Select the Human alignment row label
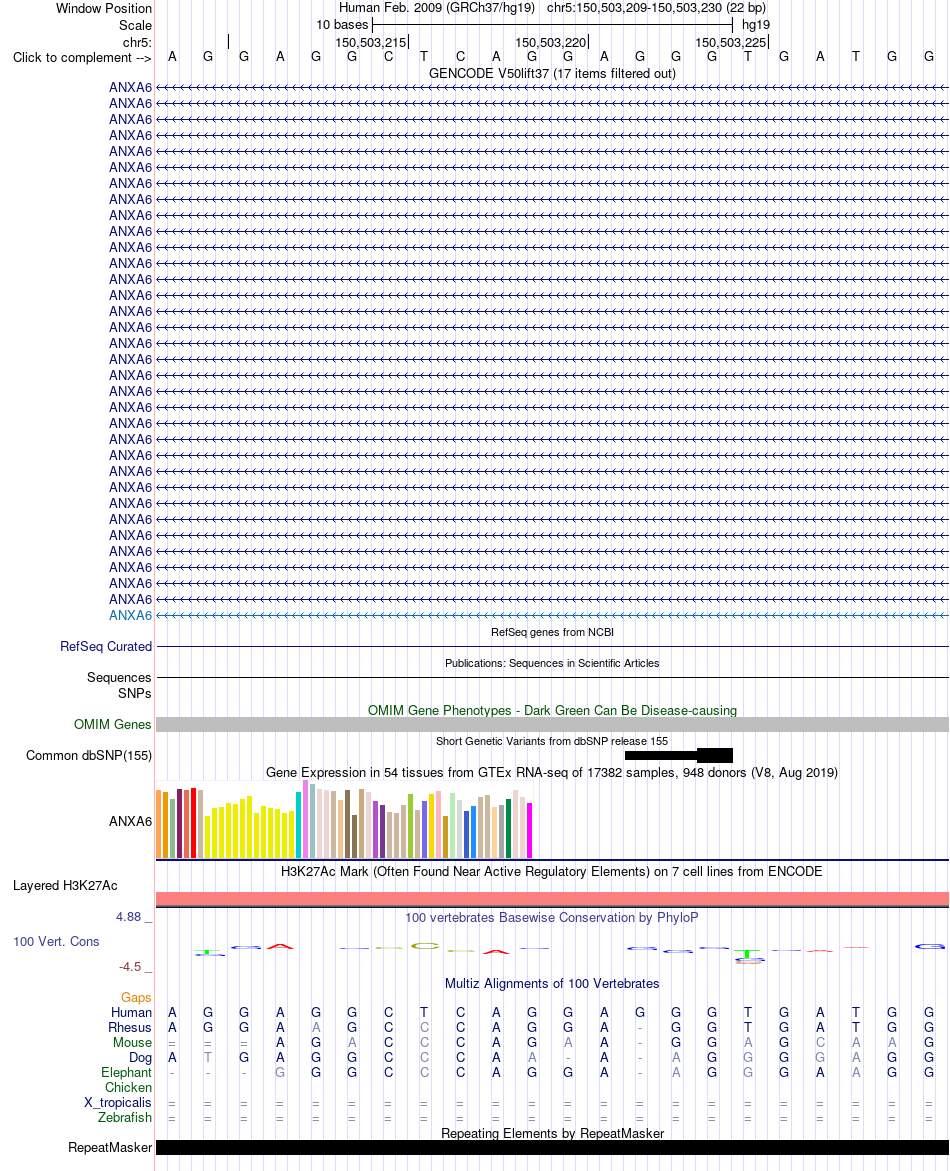This screenshot has height=1171, width=950. 131,1013
